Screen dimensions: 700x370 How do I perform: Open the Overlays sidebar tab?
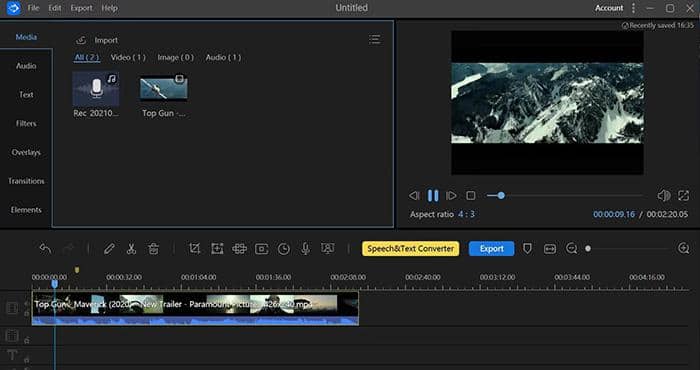tap(26, 152)
